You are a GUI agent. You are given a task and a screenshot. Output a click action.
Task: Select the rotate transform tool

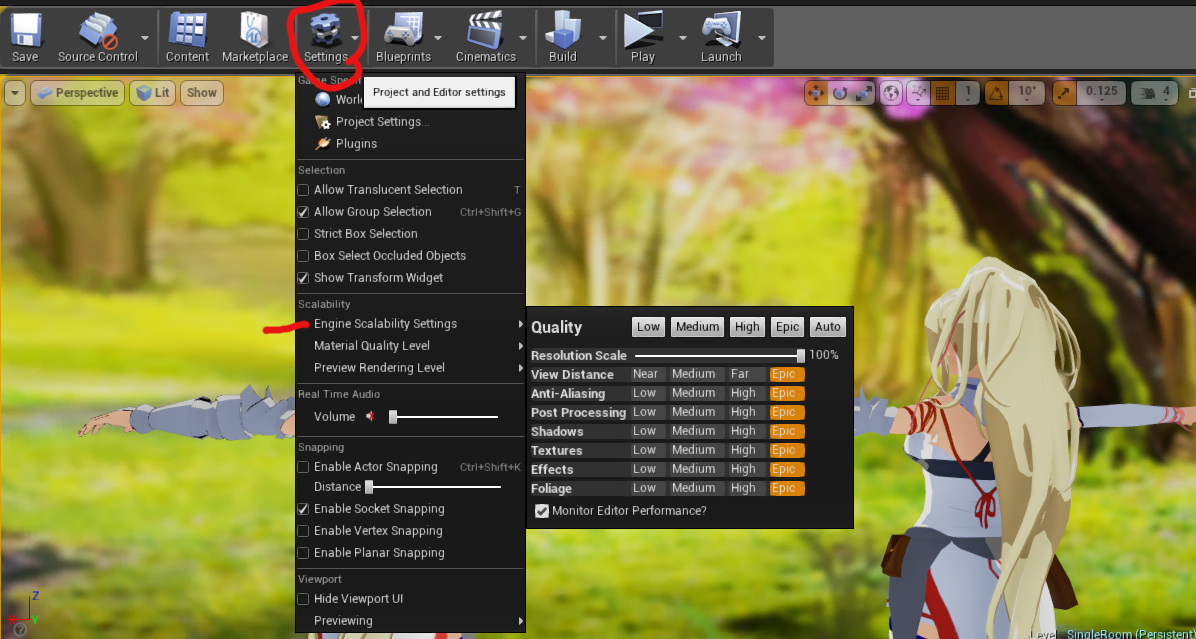click(839, 93)
